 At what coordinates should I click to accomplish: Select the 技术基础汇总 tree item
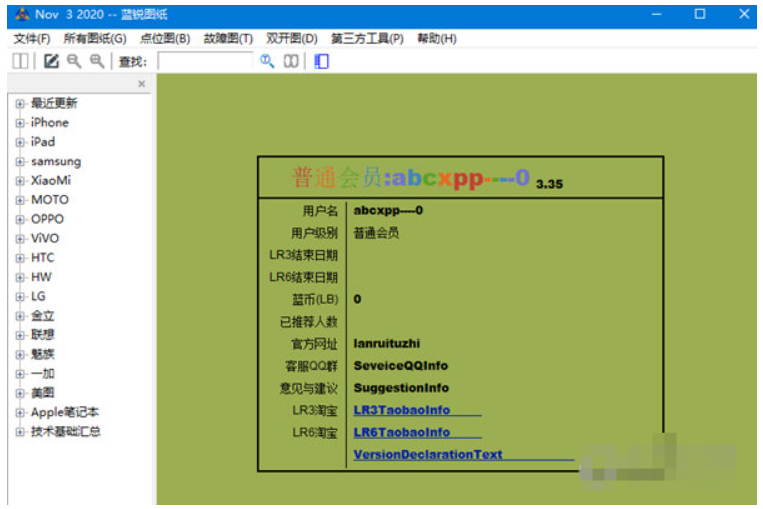point(66,432)
